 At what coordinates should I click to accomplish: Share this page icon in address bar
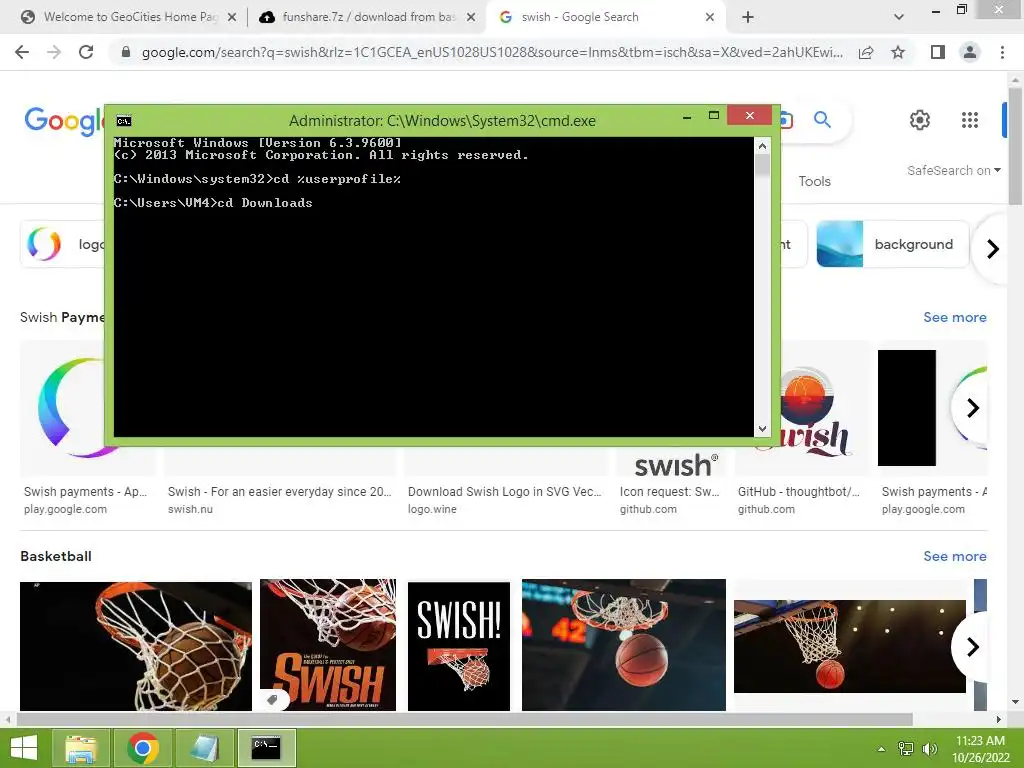pyautogui.click(x=866, y=52)
